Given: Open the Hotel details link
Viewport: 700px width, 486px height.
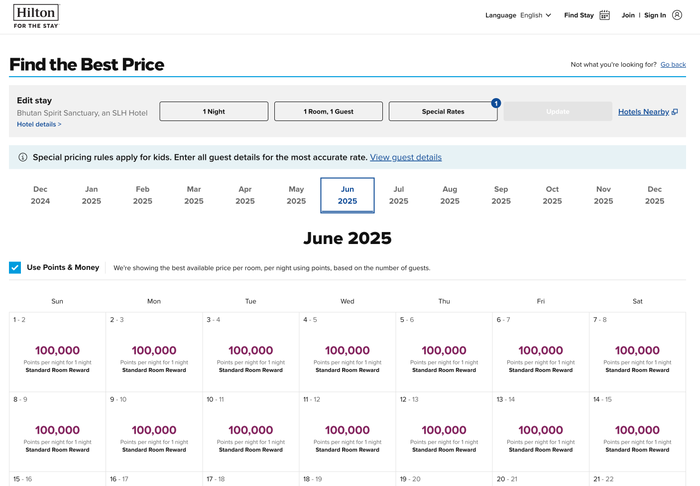Looking at the screenshot, I should 39,125.
